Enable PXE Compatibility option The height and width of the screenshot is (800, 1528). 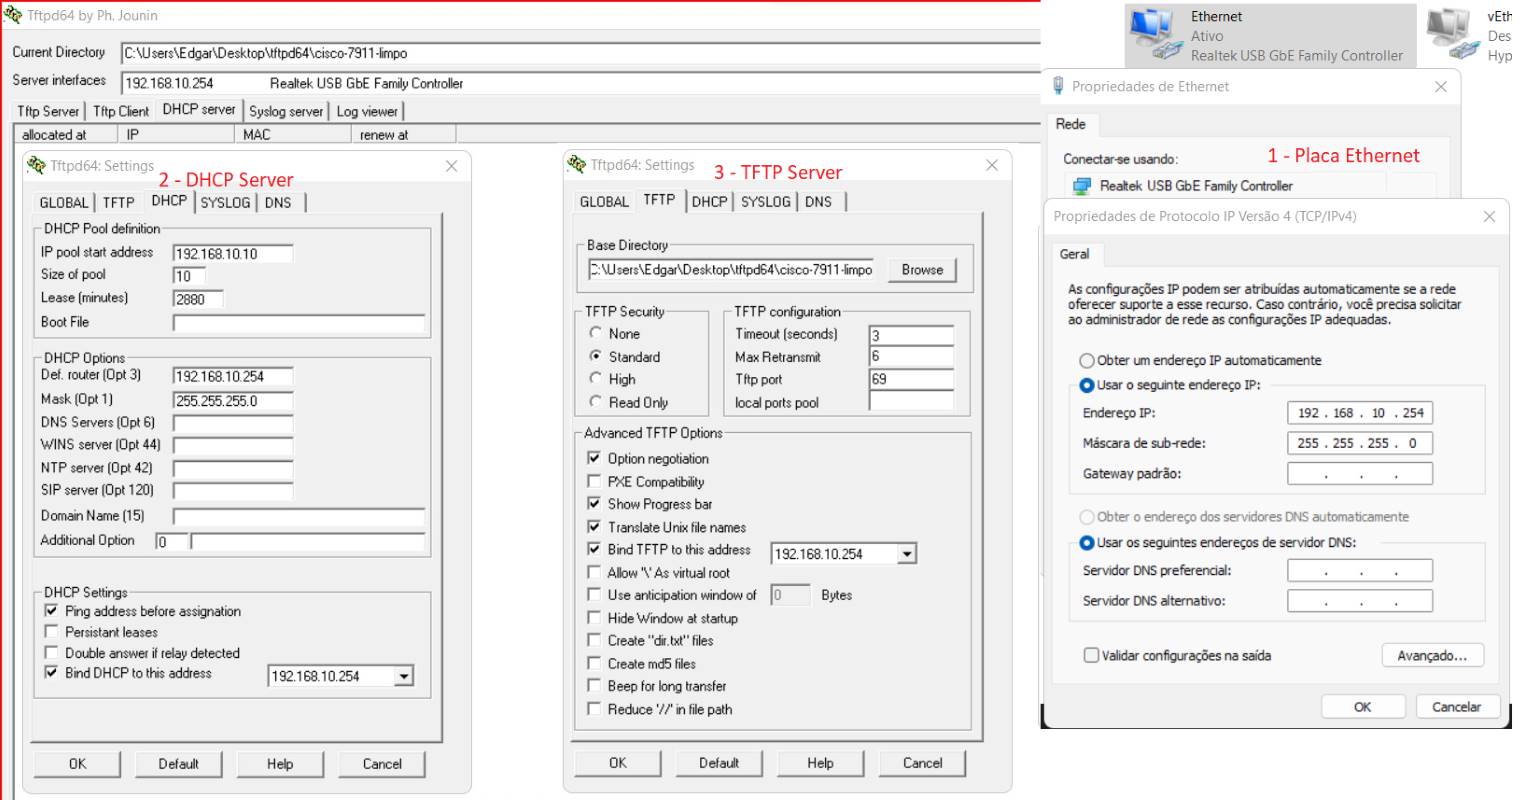pos(594,481)
